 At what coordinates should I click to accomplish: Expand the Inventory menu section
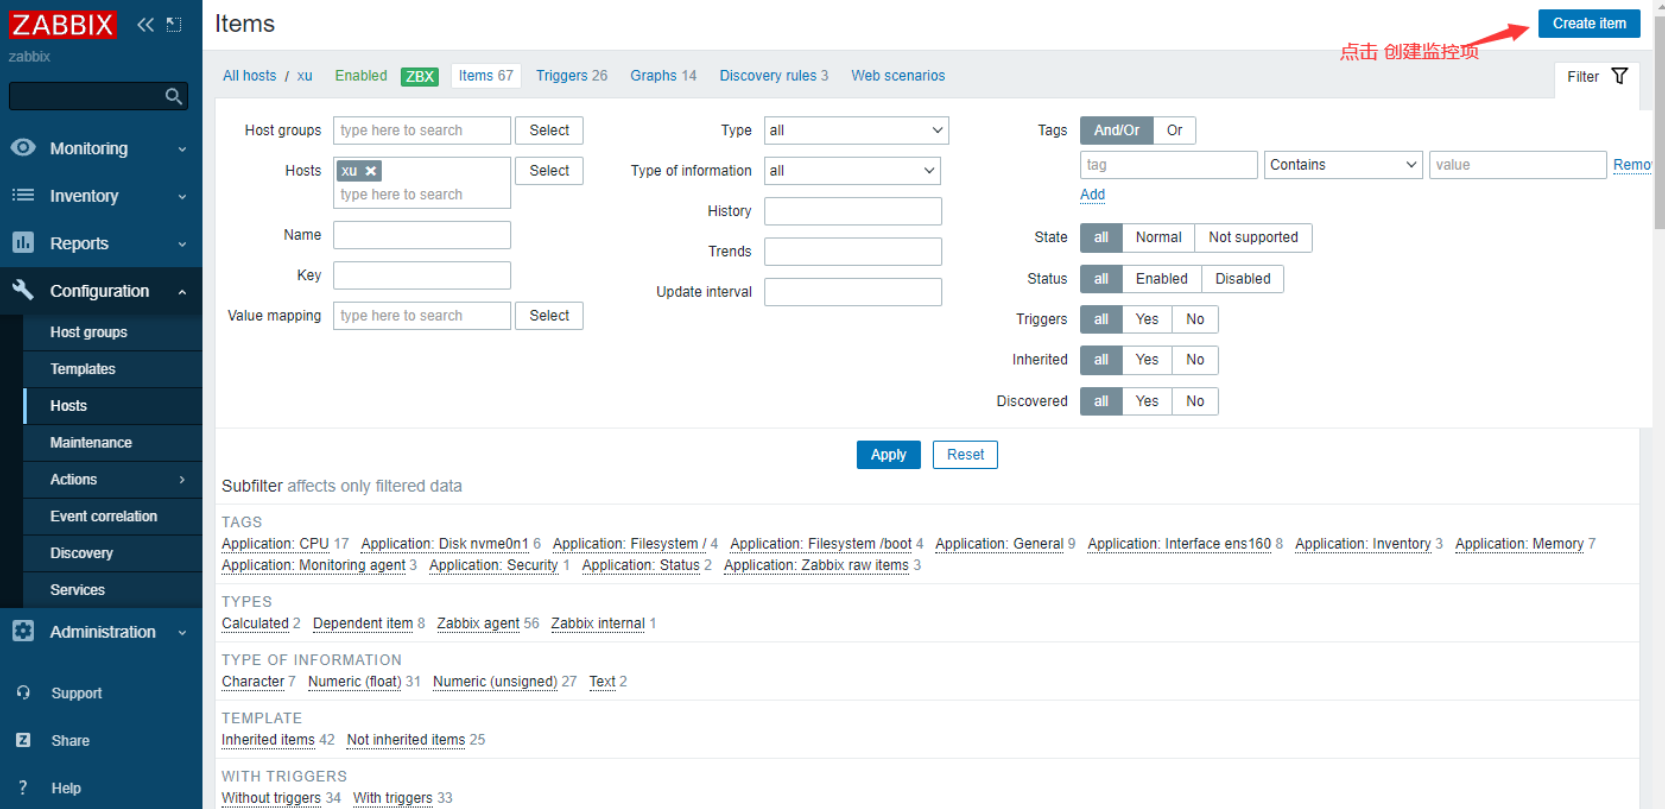(x=182, y=197)
